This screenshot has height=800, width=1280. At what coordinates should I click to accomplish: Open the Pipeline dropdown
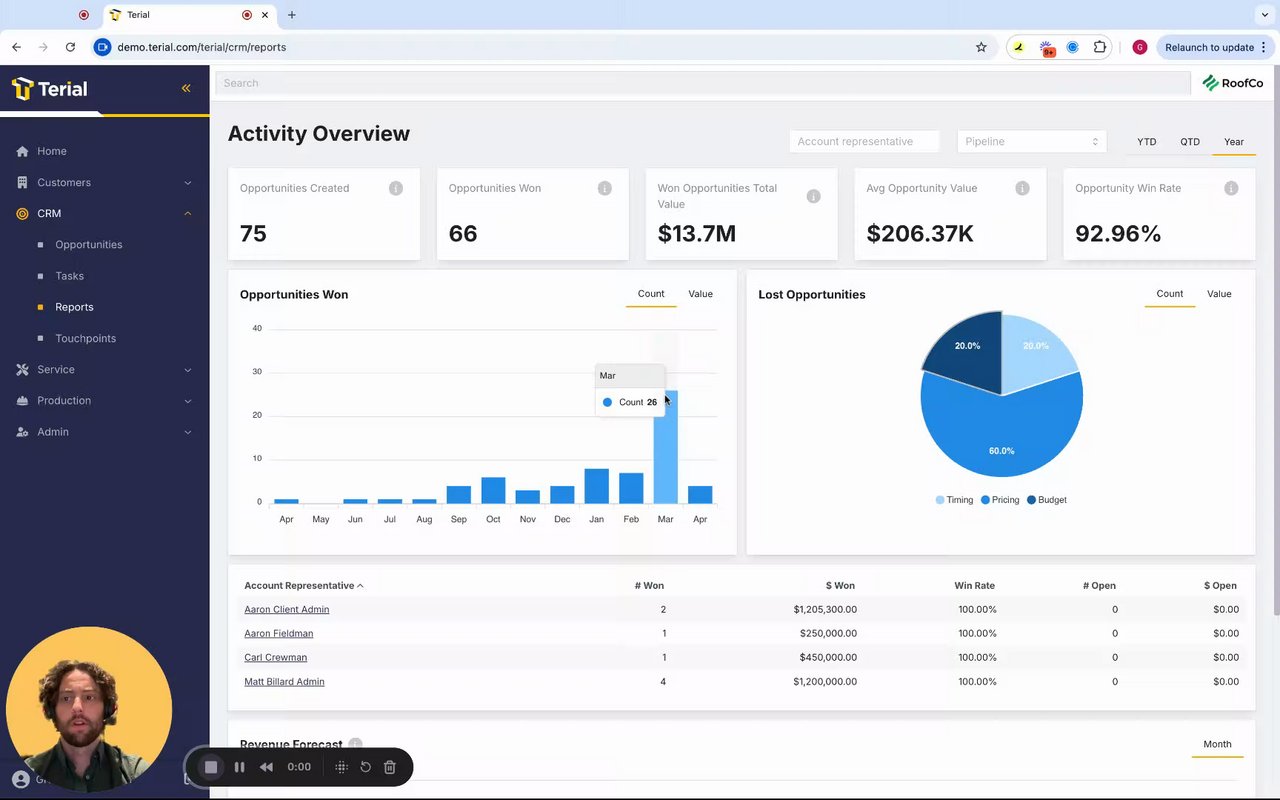(1031, 141)
